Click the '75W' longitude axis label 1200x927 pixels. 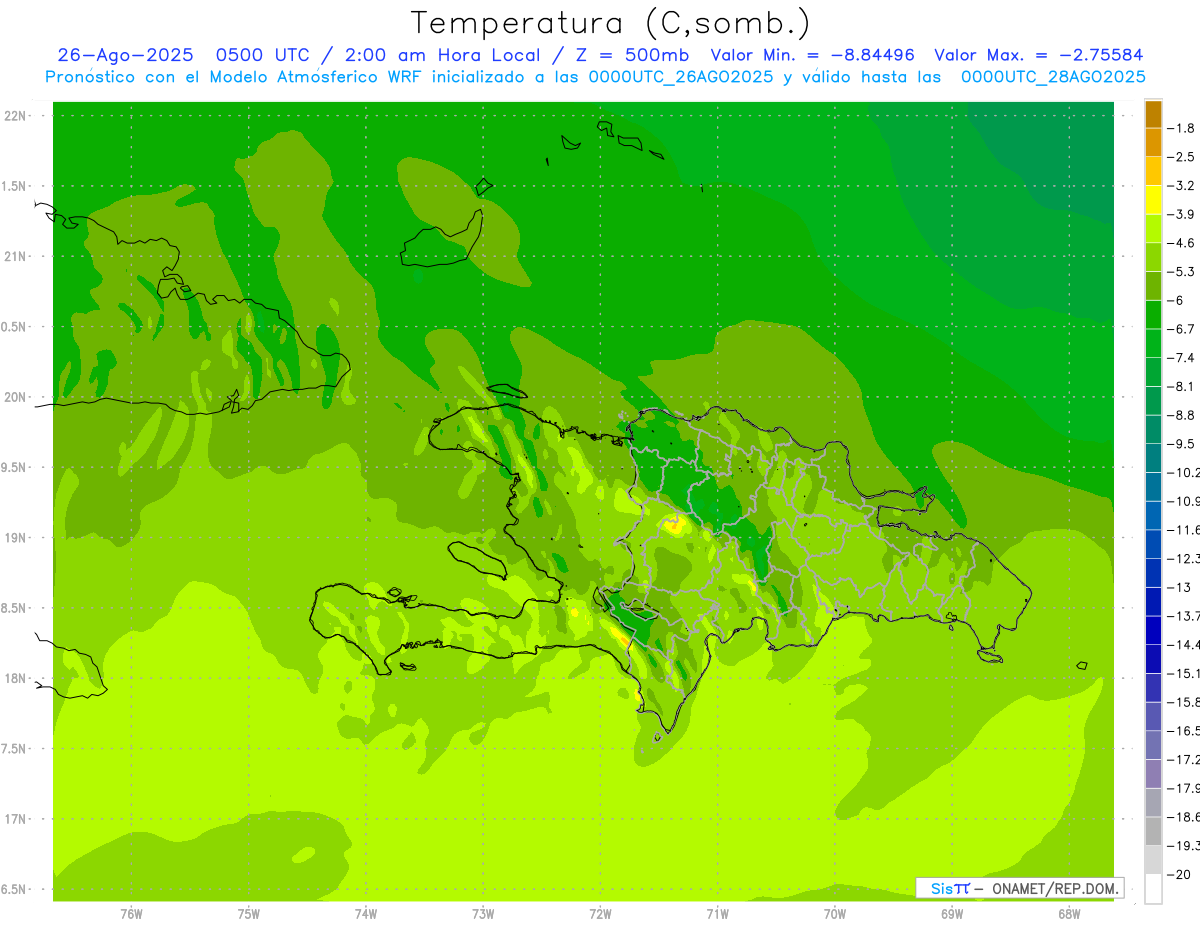(248, 914)
